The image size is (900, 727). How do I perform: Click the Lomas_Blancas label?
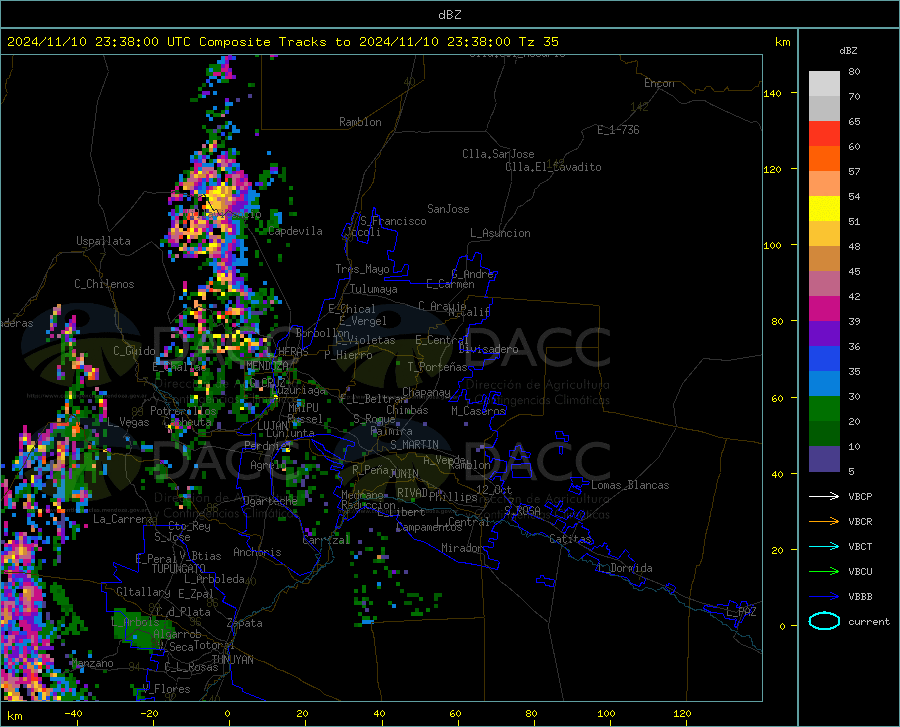click(630, 485)
